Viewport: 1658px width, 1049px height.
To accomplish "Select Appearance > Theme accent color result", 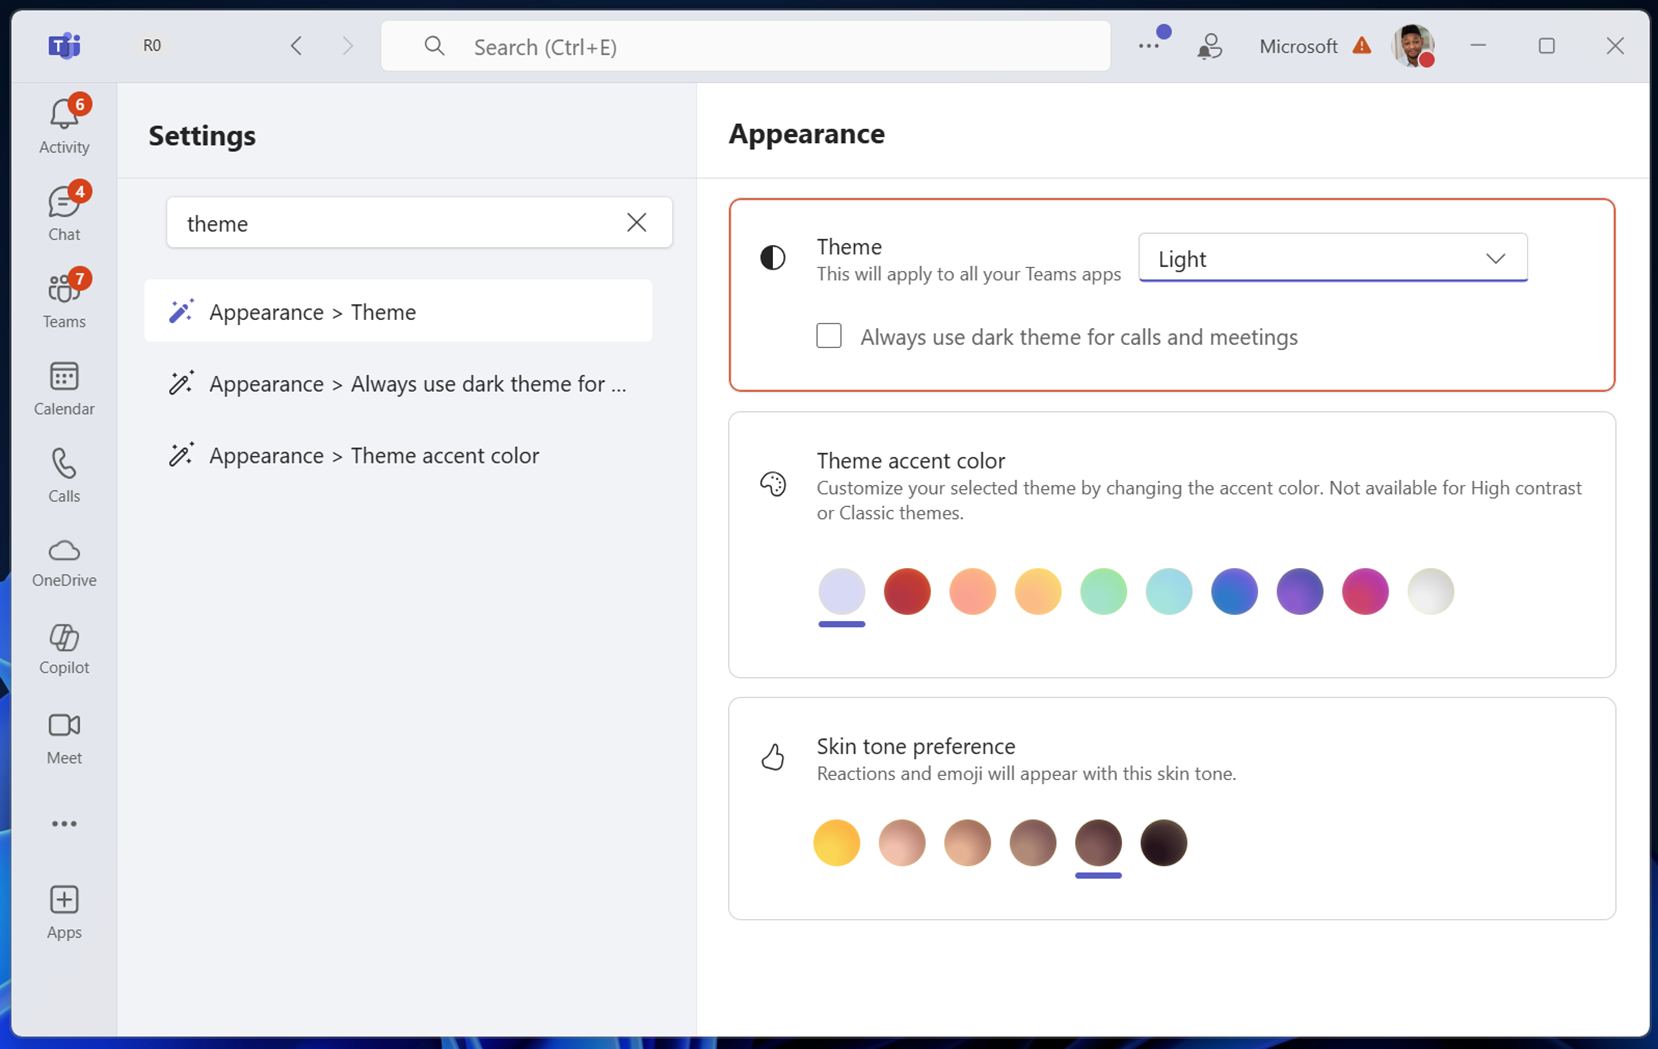I will [x=374, y=456].
